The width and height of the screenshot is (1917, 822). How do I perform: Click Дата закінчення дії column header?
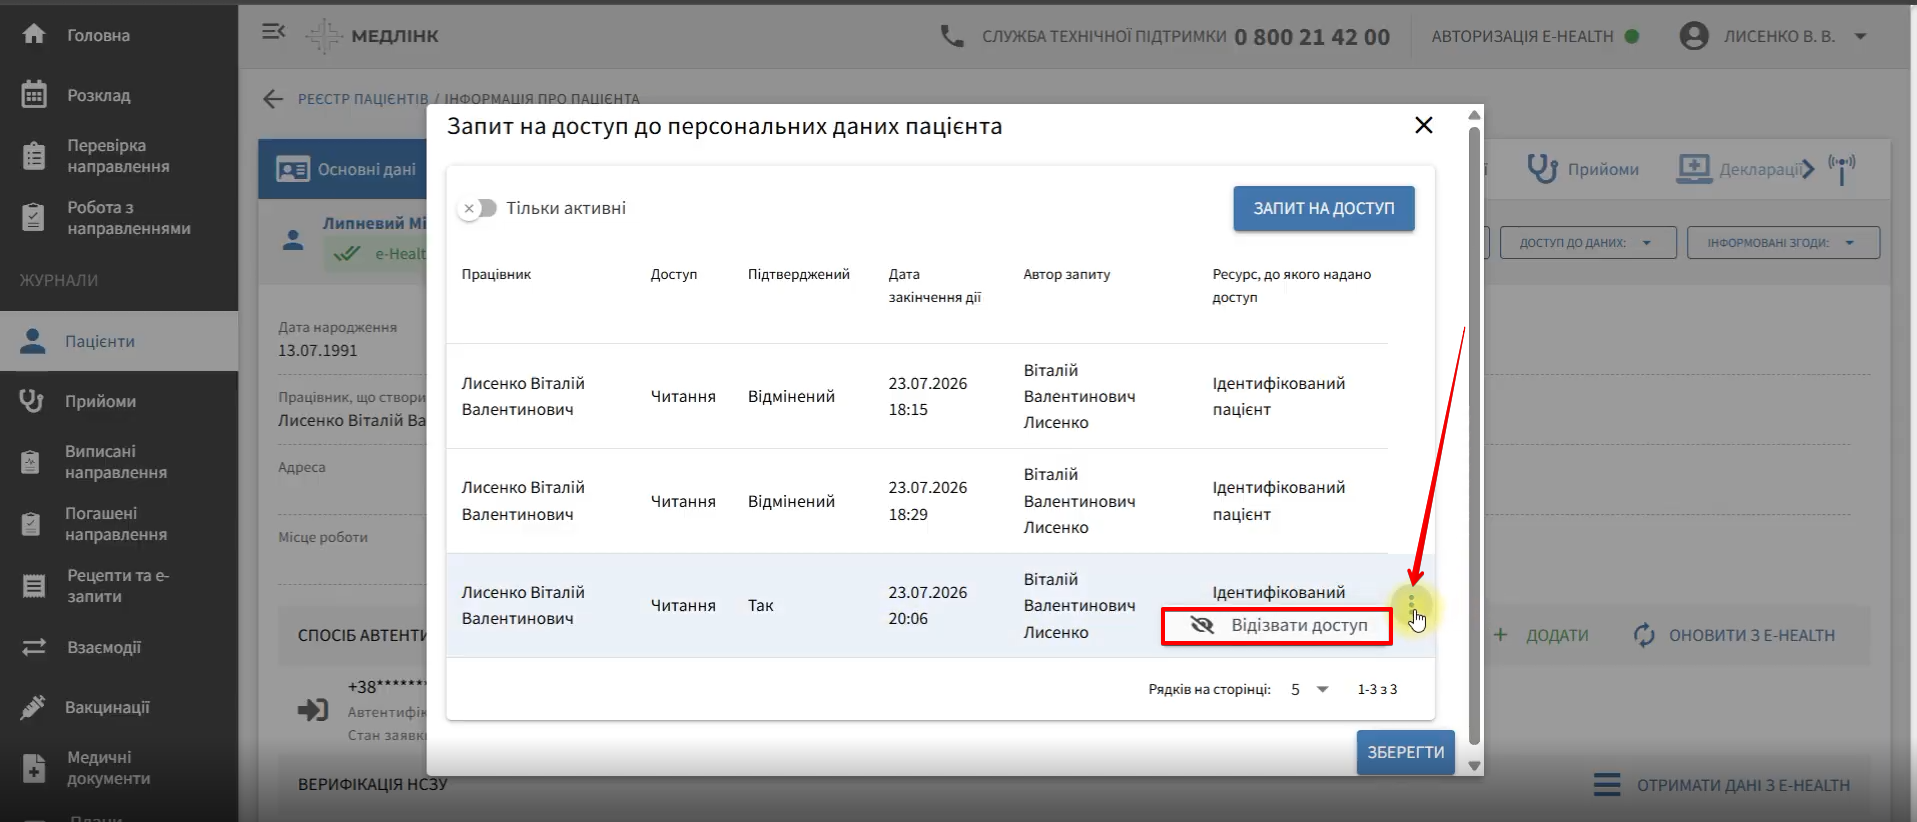[935, 285]
